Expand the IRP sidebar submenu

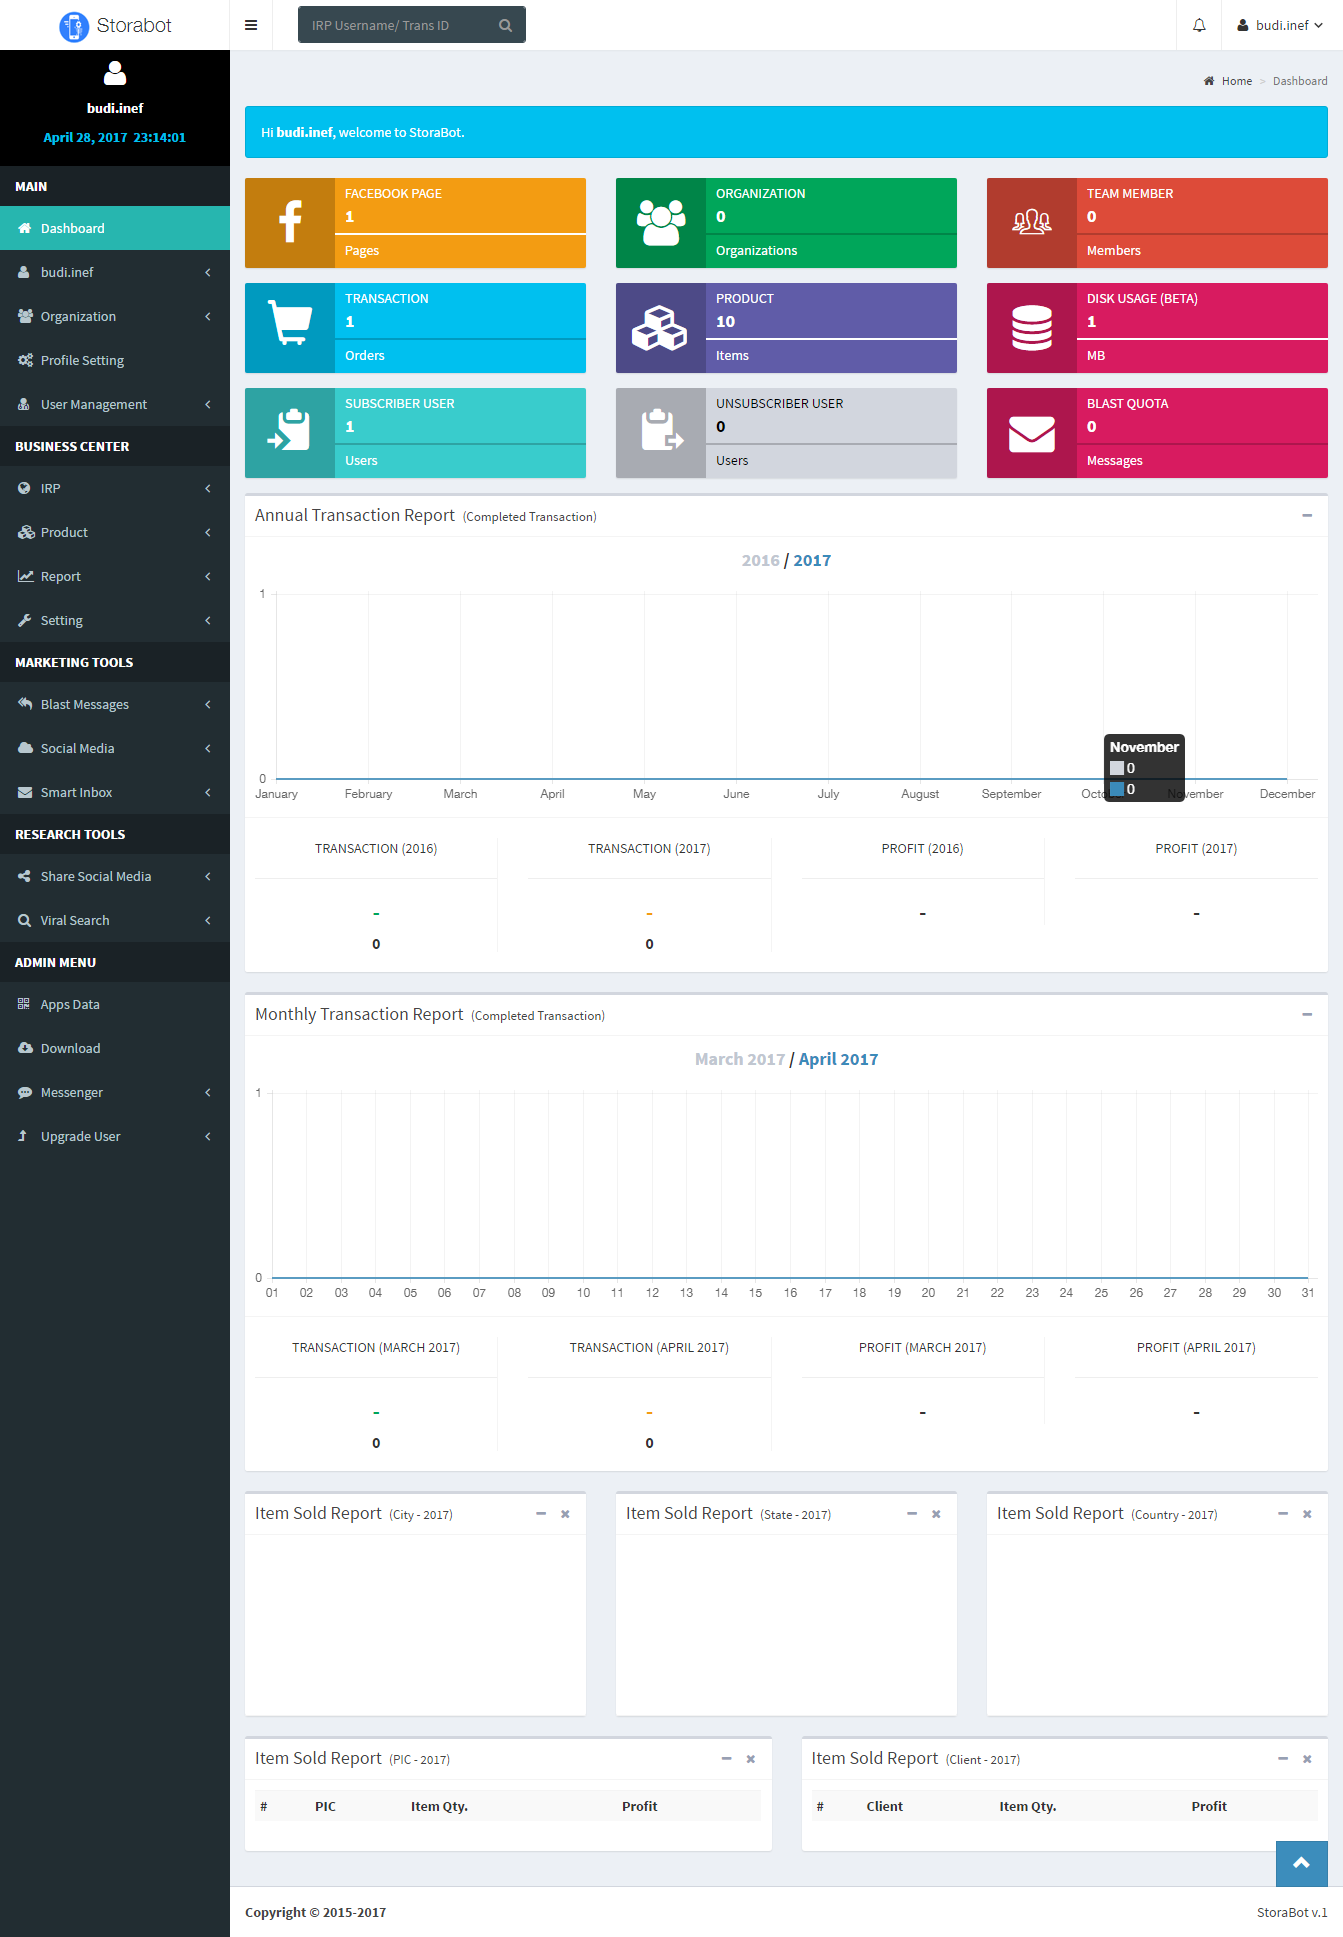[115, 488]
